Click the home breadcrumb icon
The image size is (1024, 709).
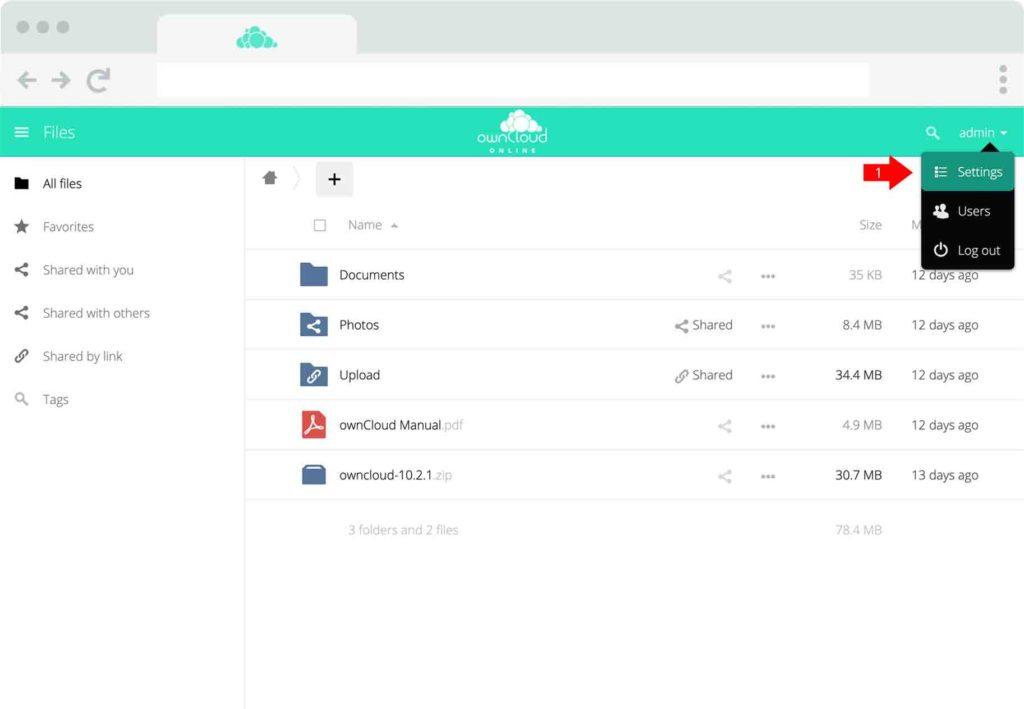(269, 177)
